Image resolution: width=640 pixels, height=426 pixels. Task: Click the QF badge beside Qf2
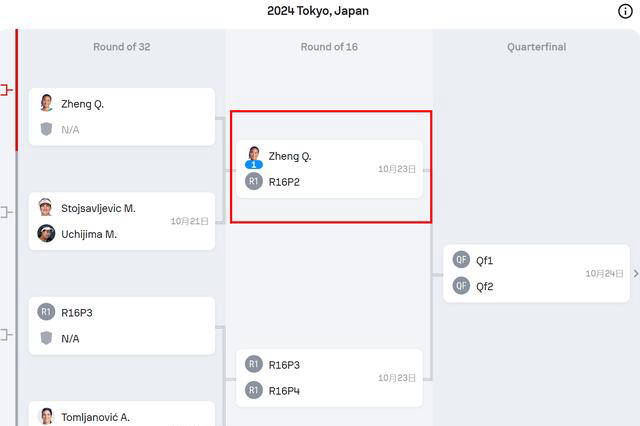(x=461, y=286)
